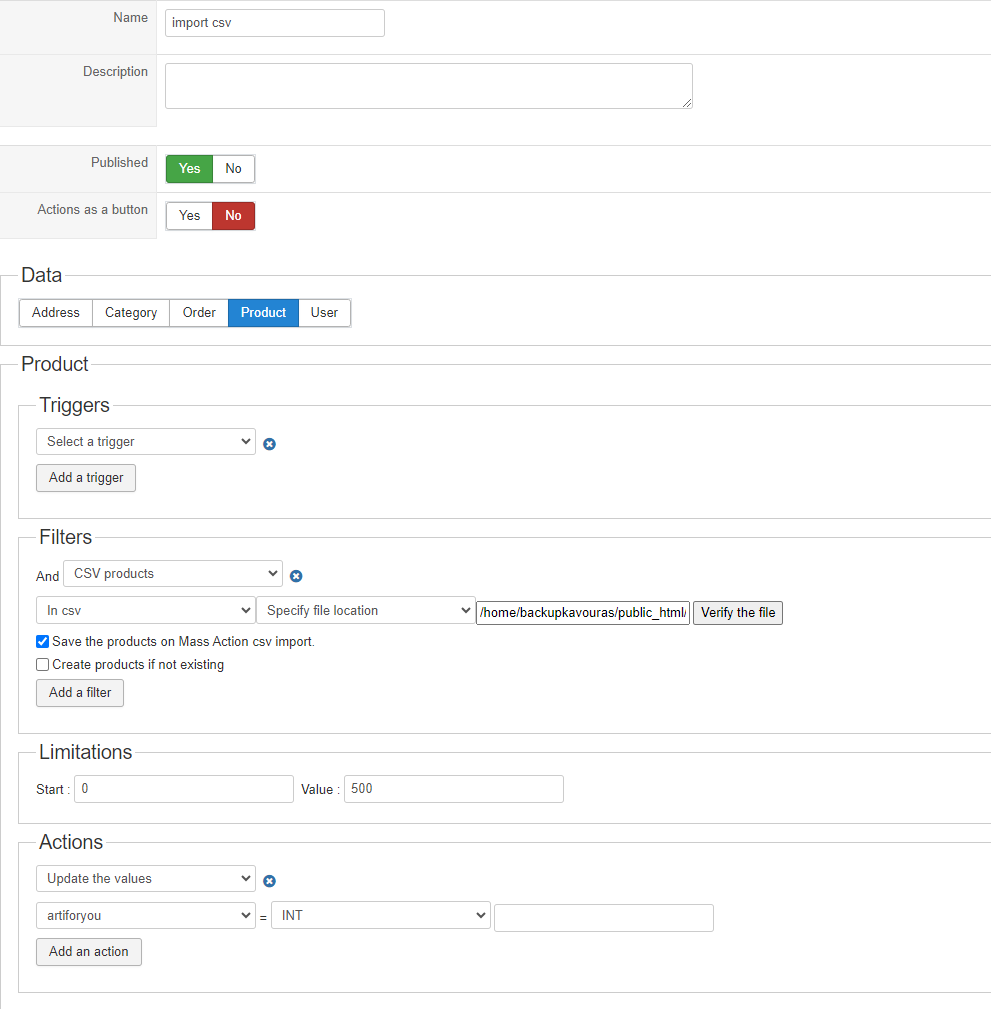Switch to the Category data tab
The width and height of the screenshot is (991, 1009).
[x=131, y=313]
